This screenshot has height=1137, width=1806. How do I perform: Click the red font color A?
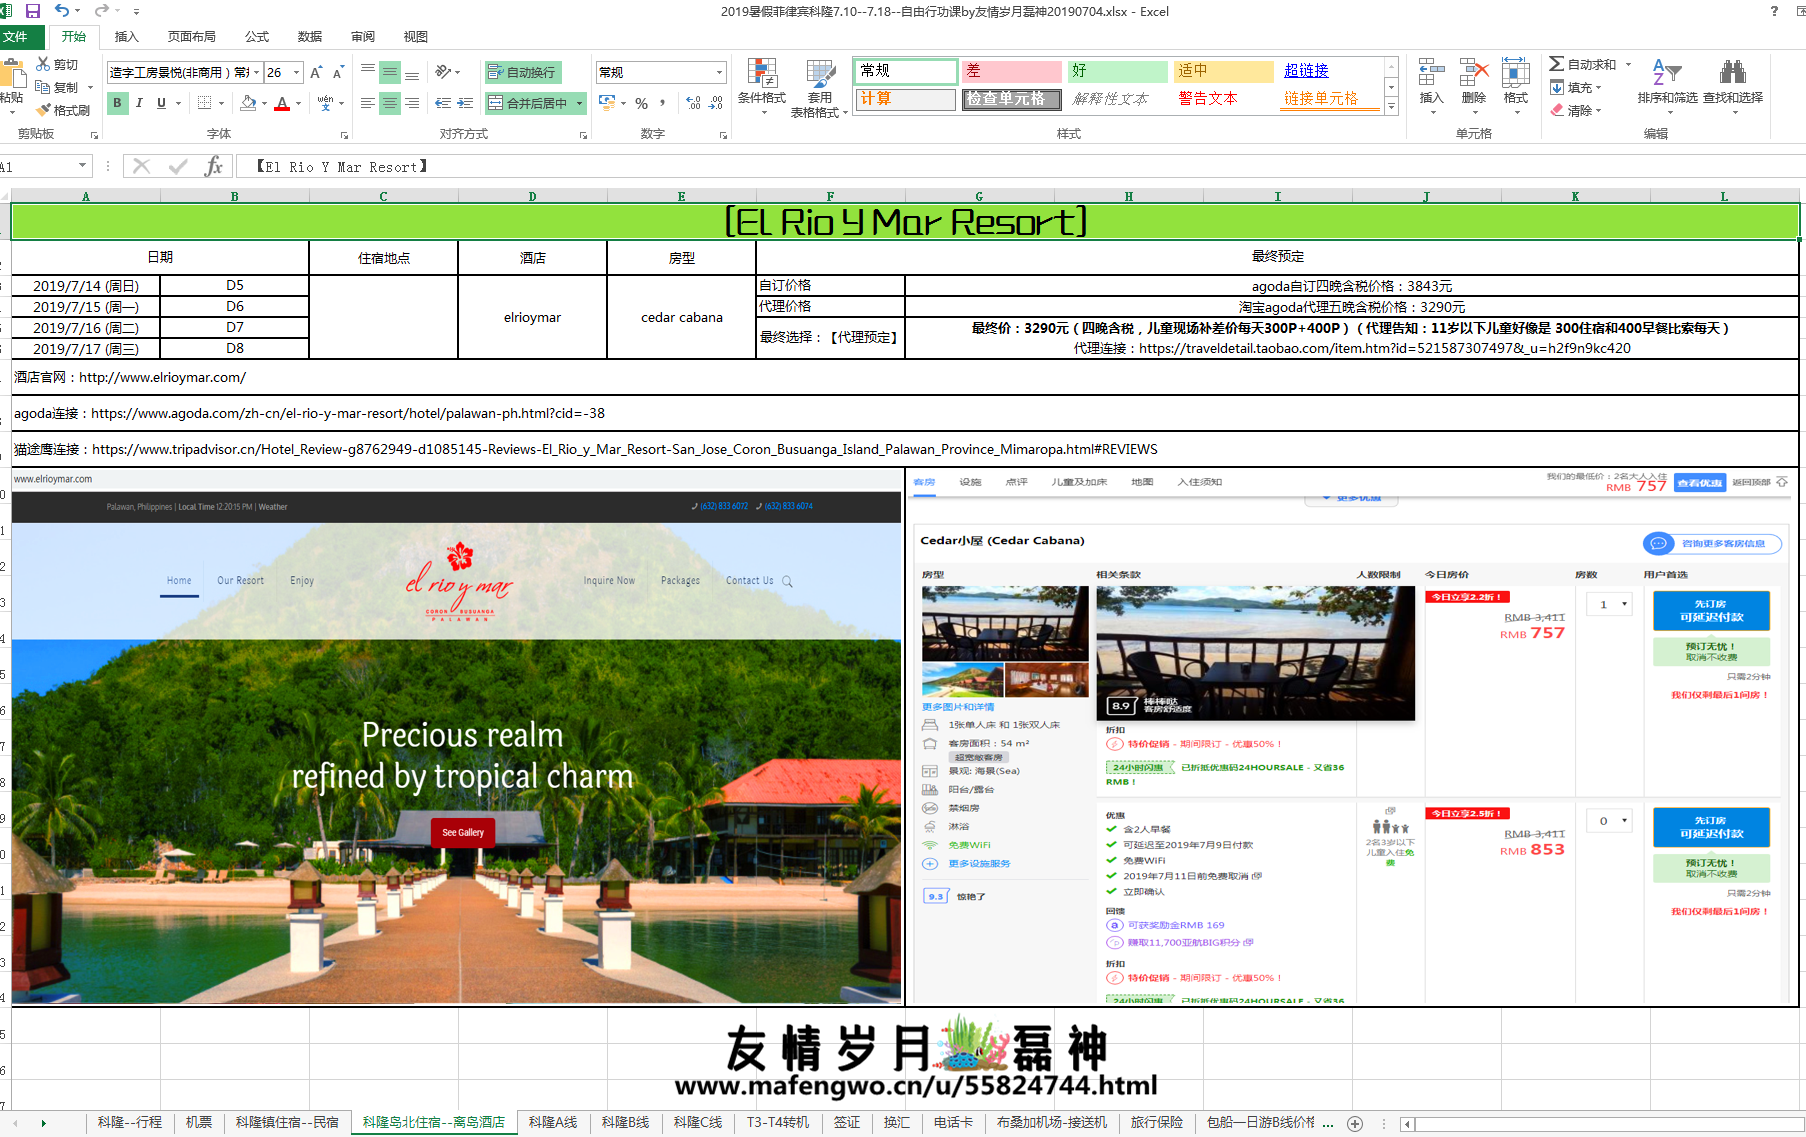pos(282,103)
